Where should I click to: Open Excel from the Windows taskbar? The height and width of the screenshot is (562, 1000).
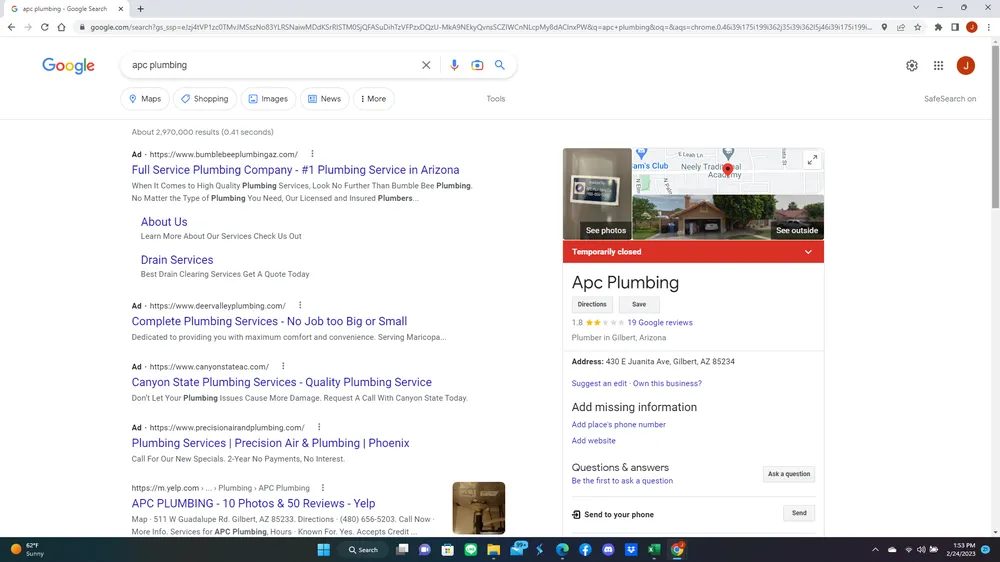[x=654, y=550]
